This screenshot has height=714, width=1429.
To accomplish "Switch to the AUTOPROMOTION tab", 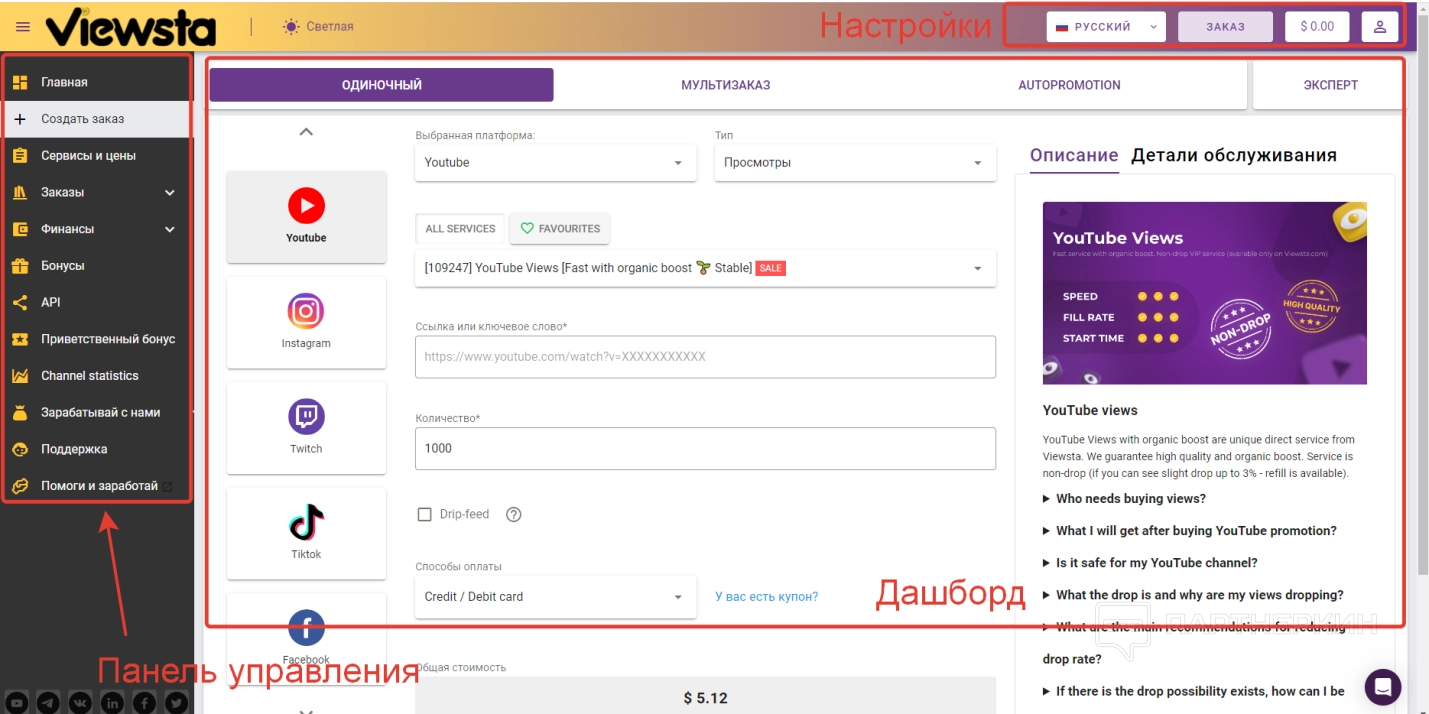I will [1069, 85].
